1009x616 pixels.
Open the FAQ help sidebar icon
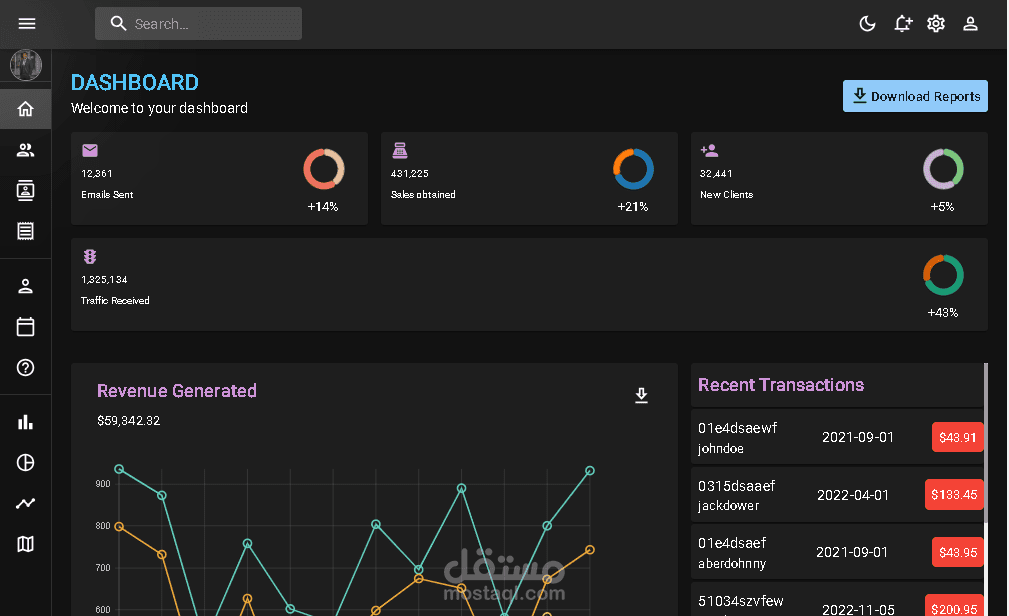[x=26, y=368]
